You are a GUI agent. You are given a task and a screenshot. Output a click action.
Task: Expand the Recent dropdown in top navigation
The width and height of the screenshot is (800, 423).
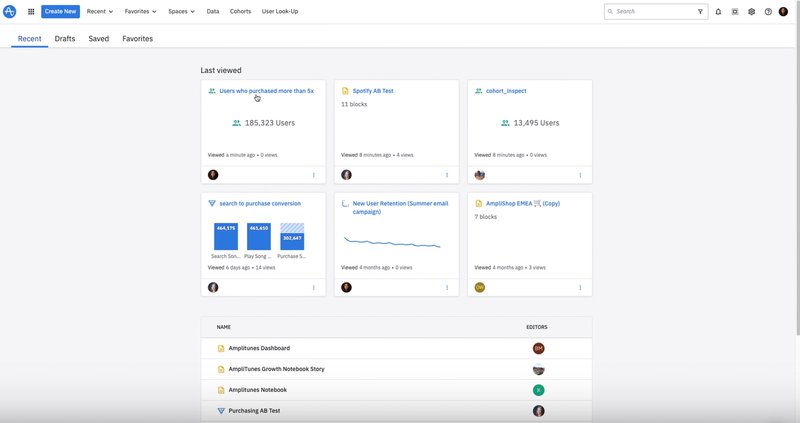[100, 11]
